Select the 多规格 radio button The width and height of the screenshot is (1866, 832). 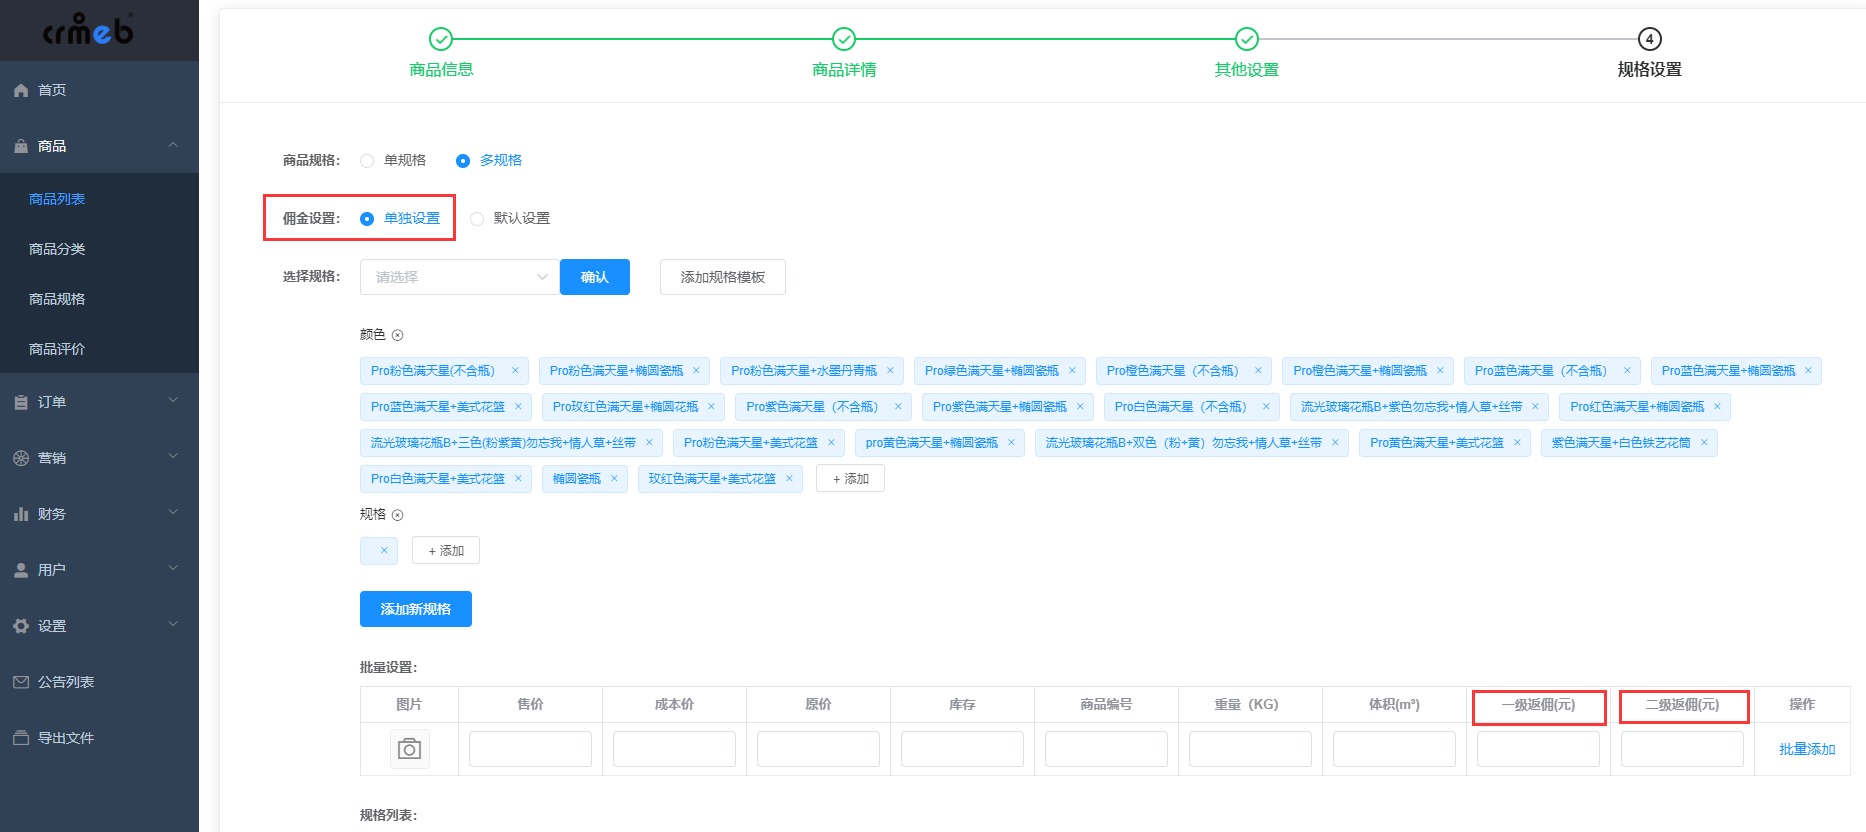coord(463,161)
